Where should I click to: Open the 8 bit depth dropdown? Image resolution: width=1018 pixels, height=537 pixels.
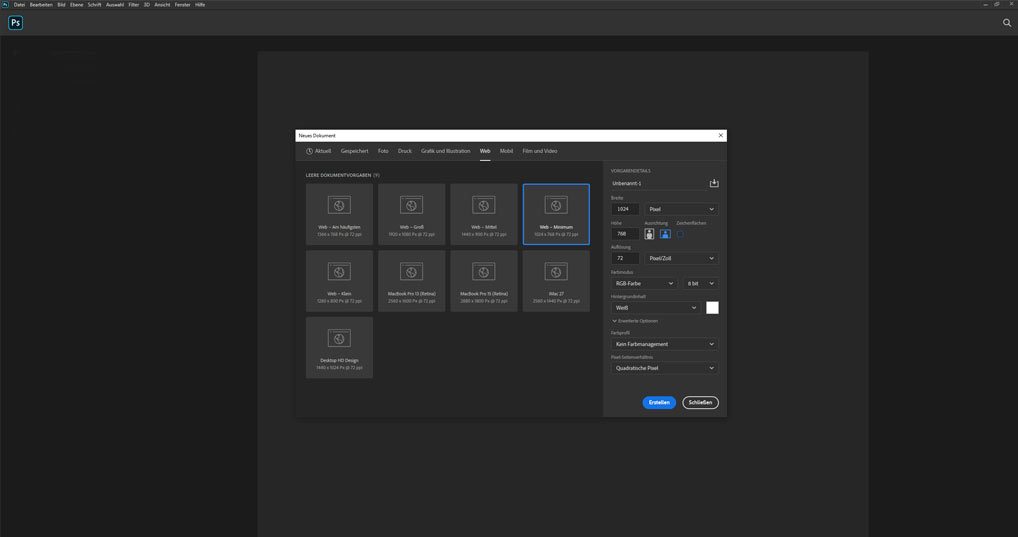[701, 284]
